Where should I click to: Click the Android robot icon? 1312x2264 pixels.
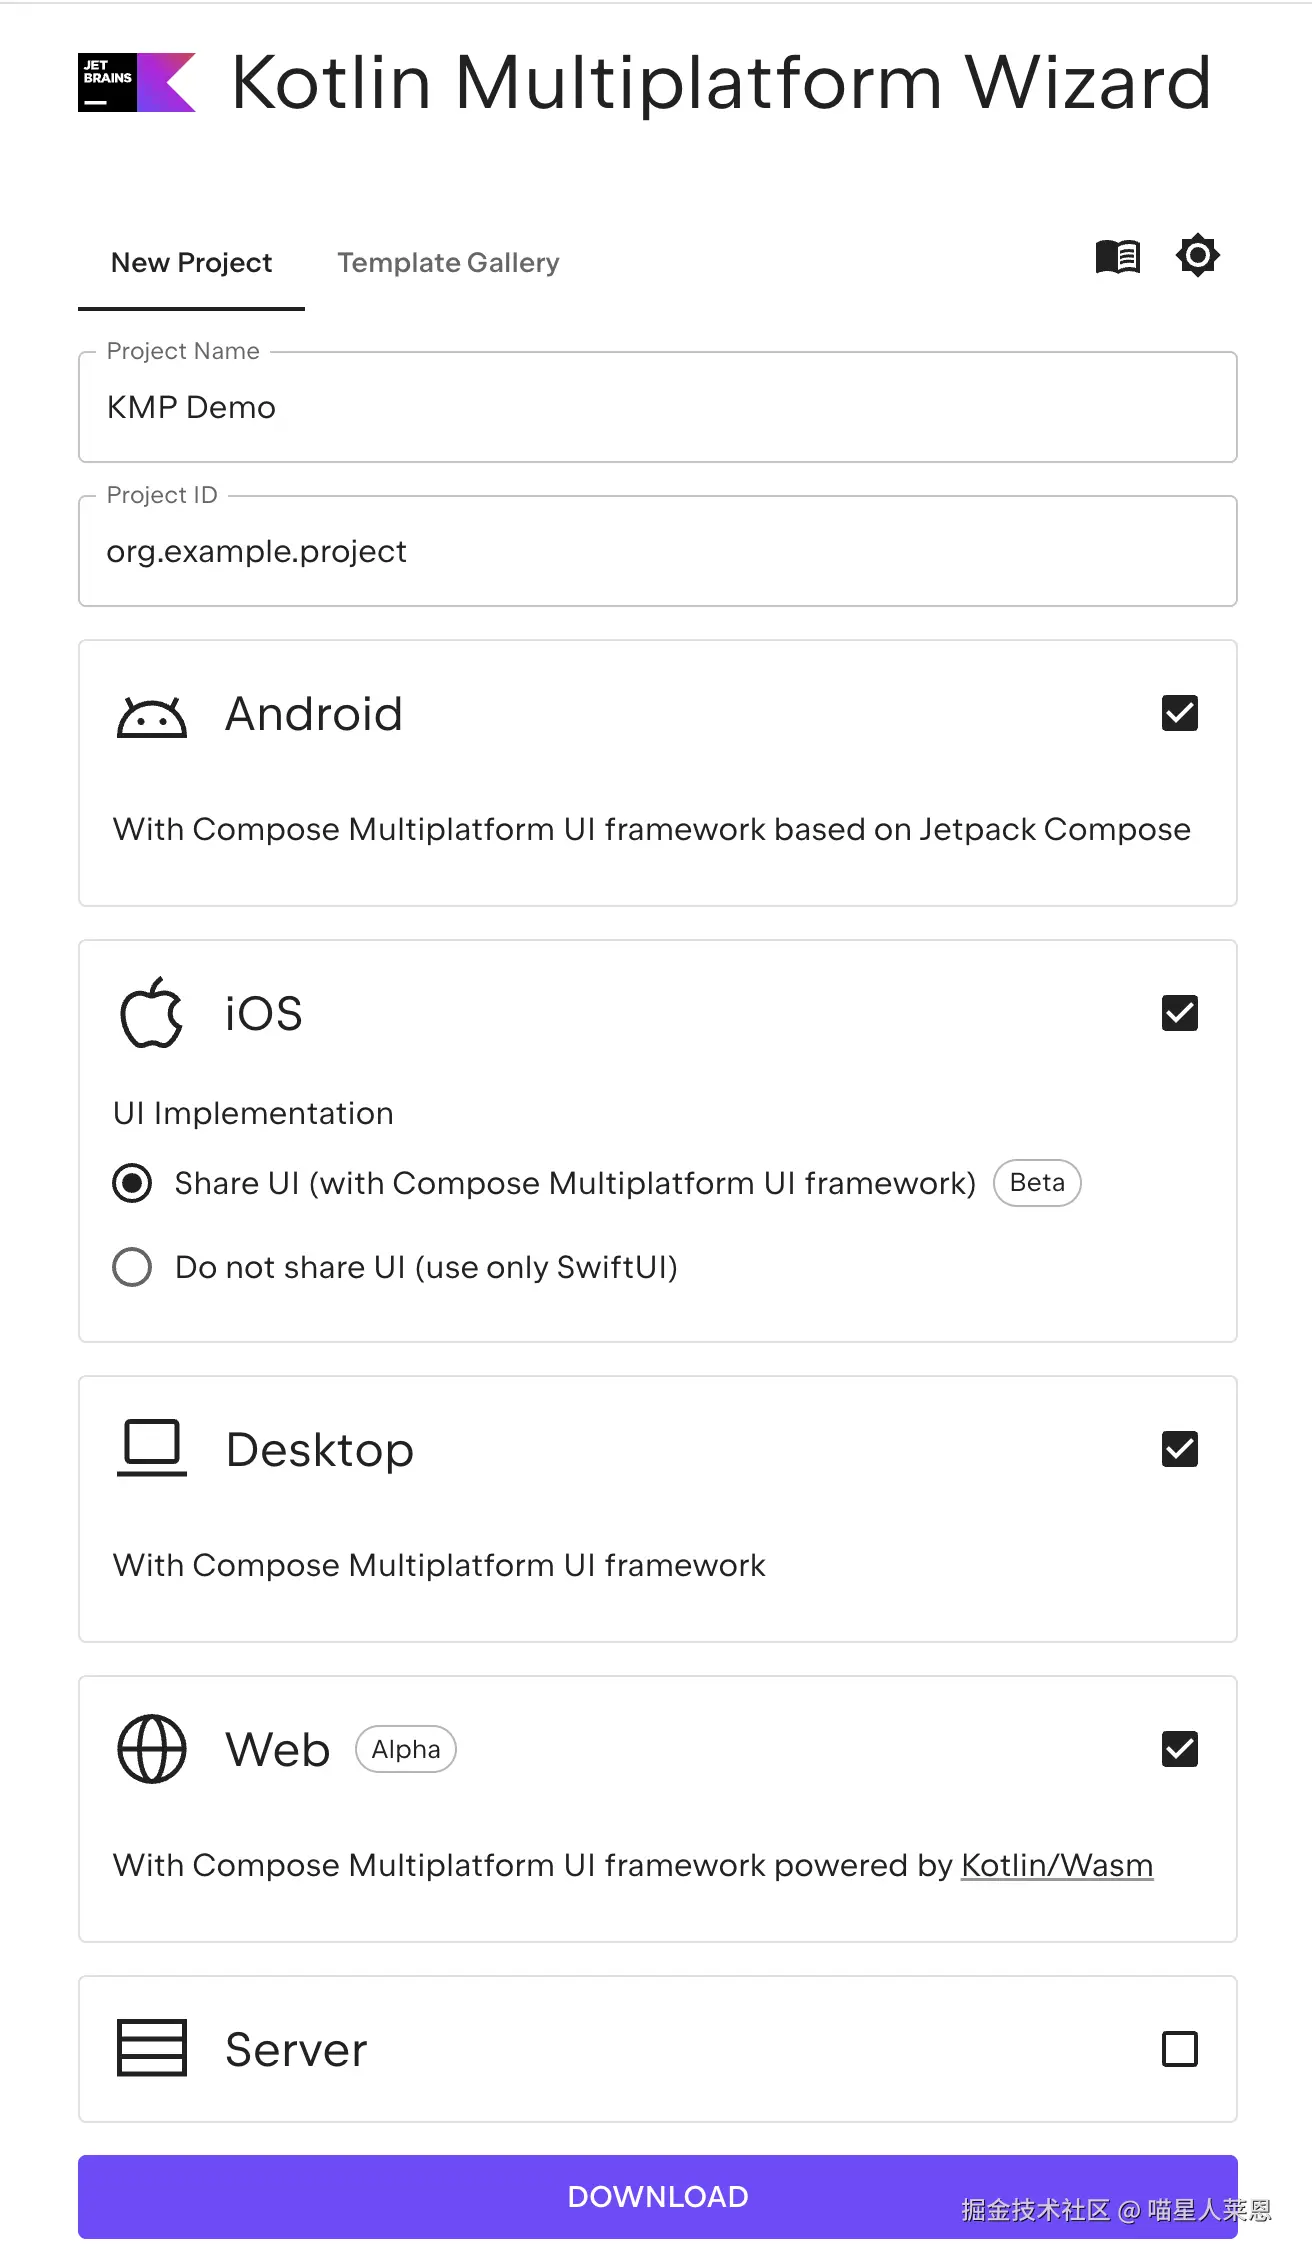[152, 716]
